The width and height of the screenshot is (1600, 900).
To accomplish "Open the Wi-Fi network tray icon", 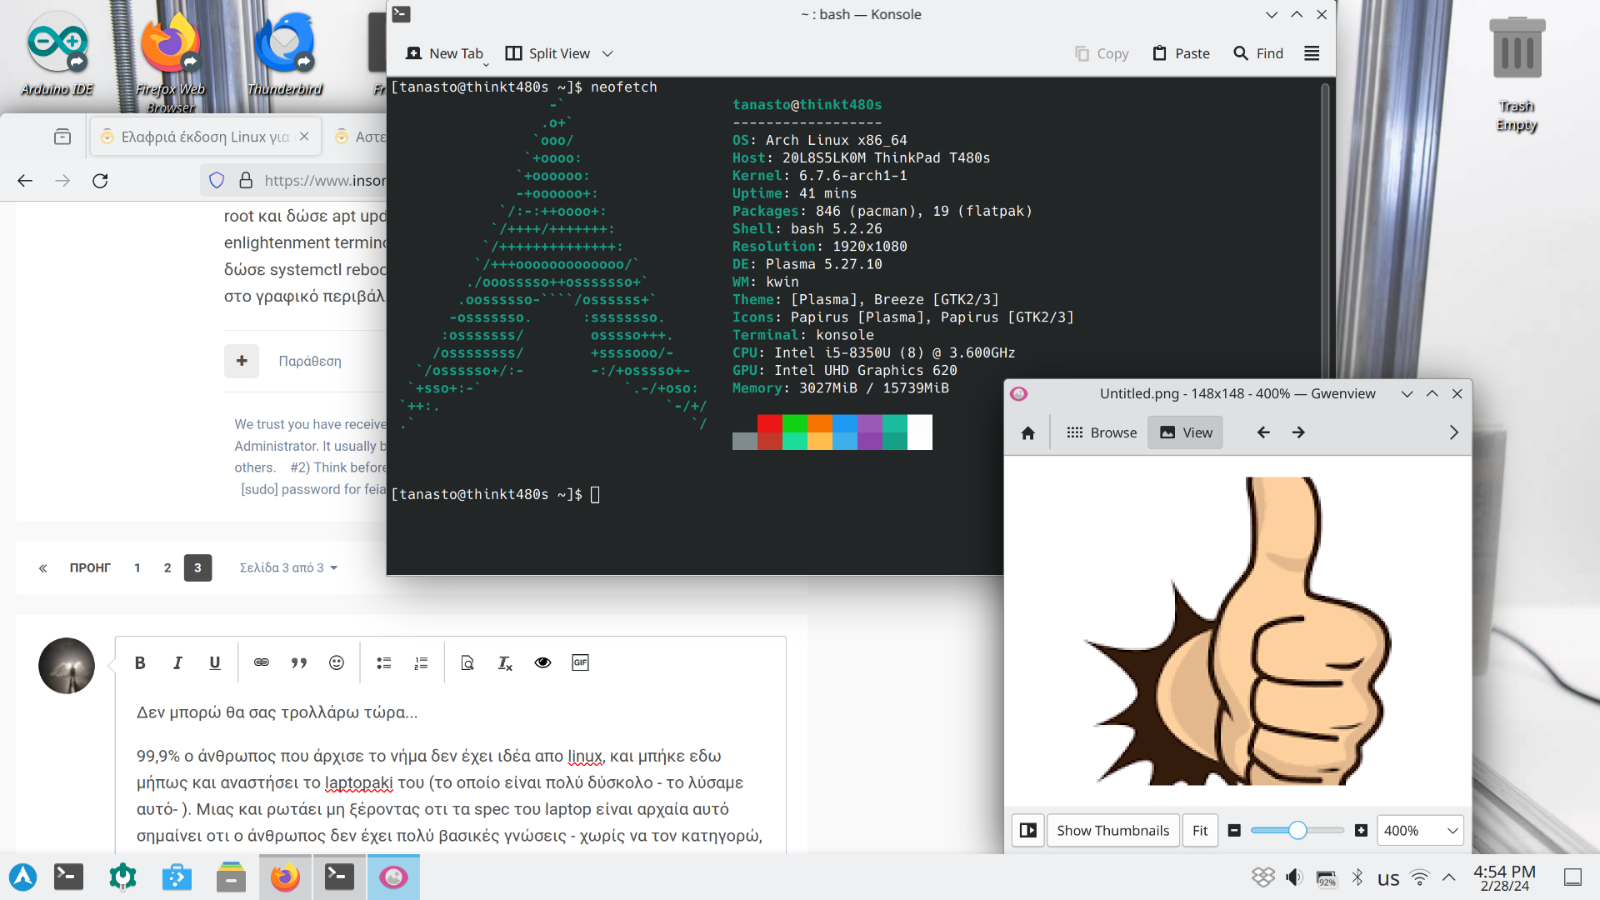I will coord(1419,878).
